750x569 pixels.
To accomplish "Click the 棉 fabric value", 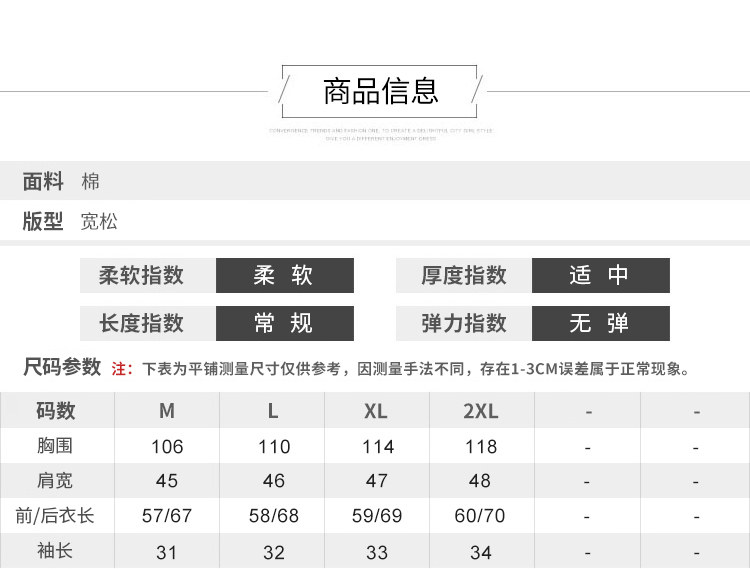I will point(91,182).
